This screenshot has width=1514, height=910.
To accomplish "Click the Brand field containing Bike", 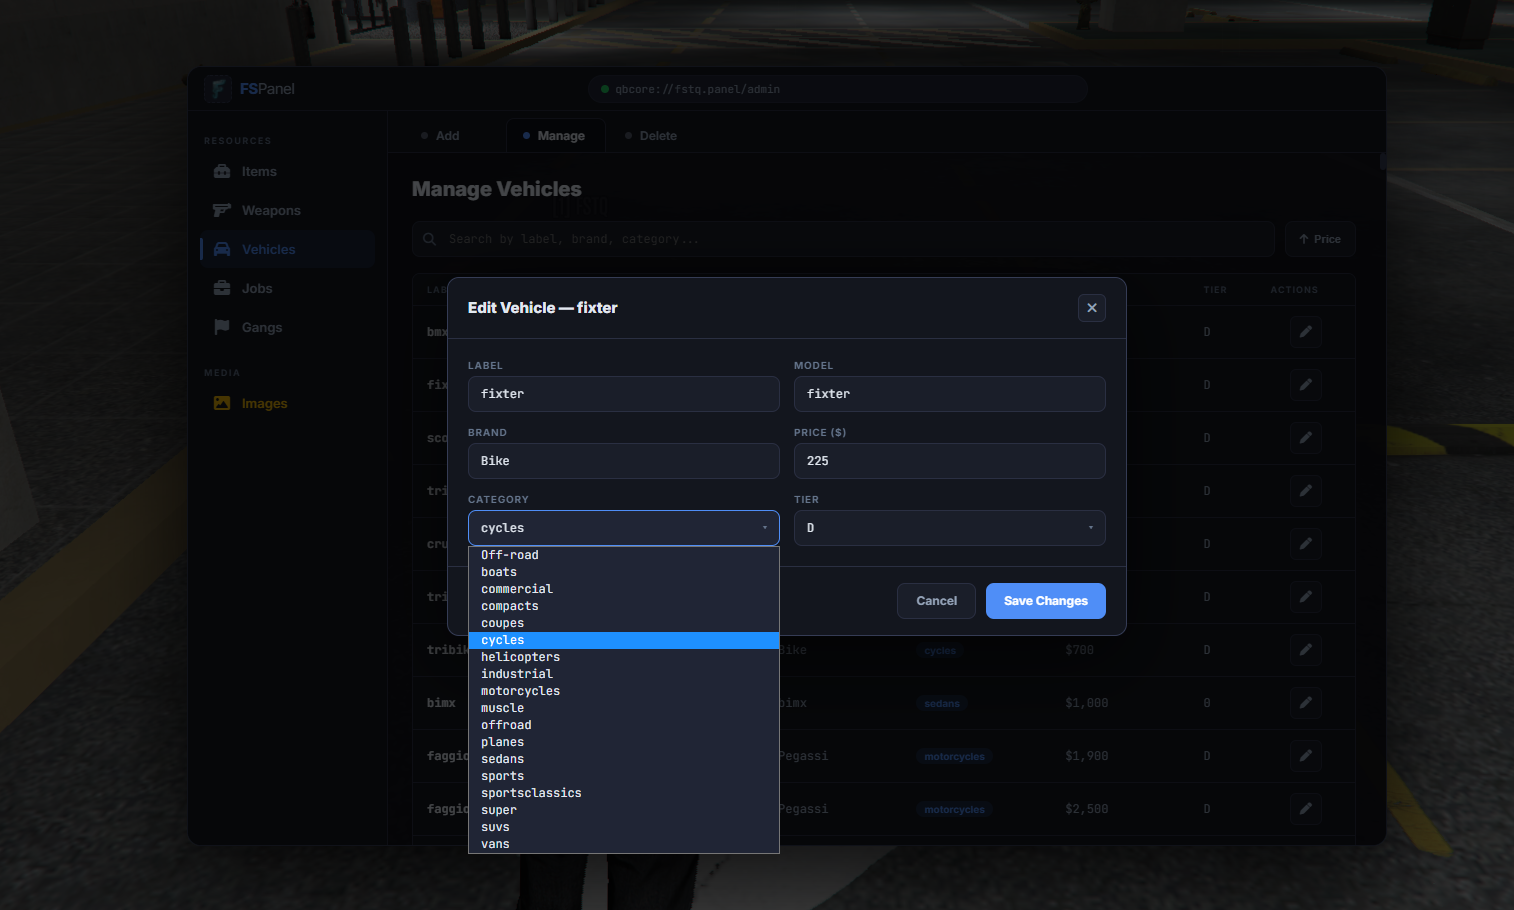I will [x=624, y=461].
